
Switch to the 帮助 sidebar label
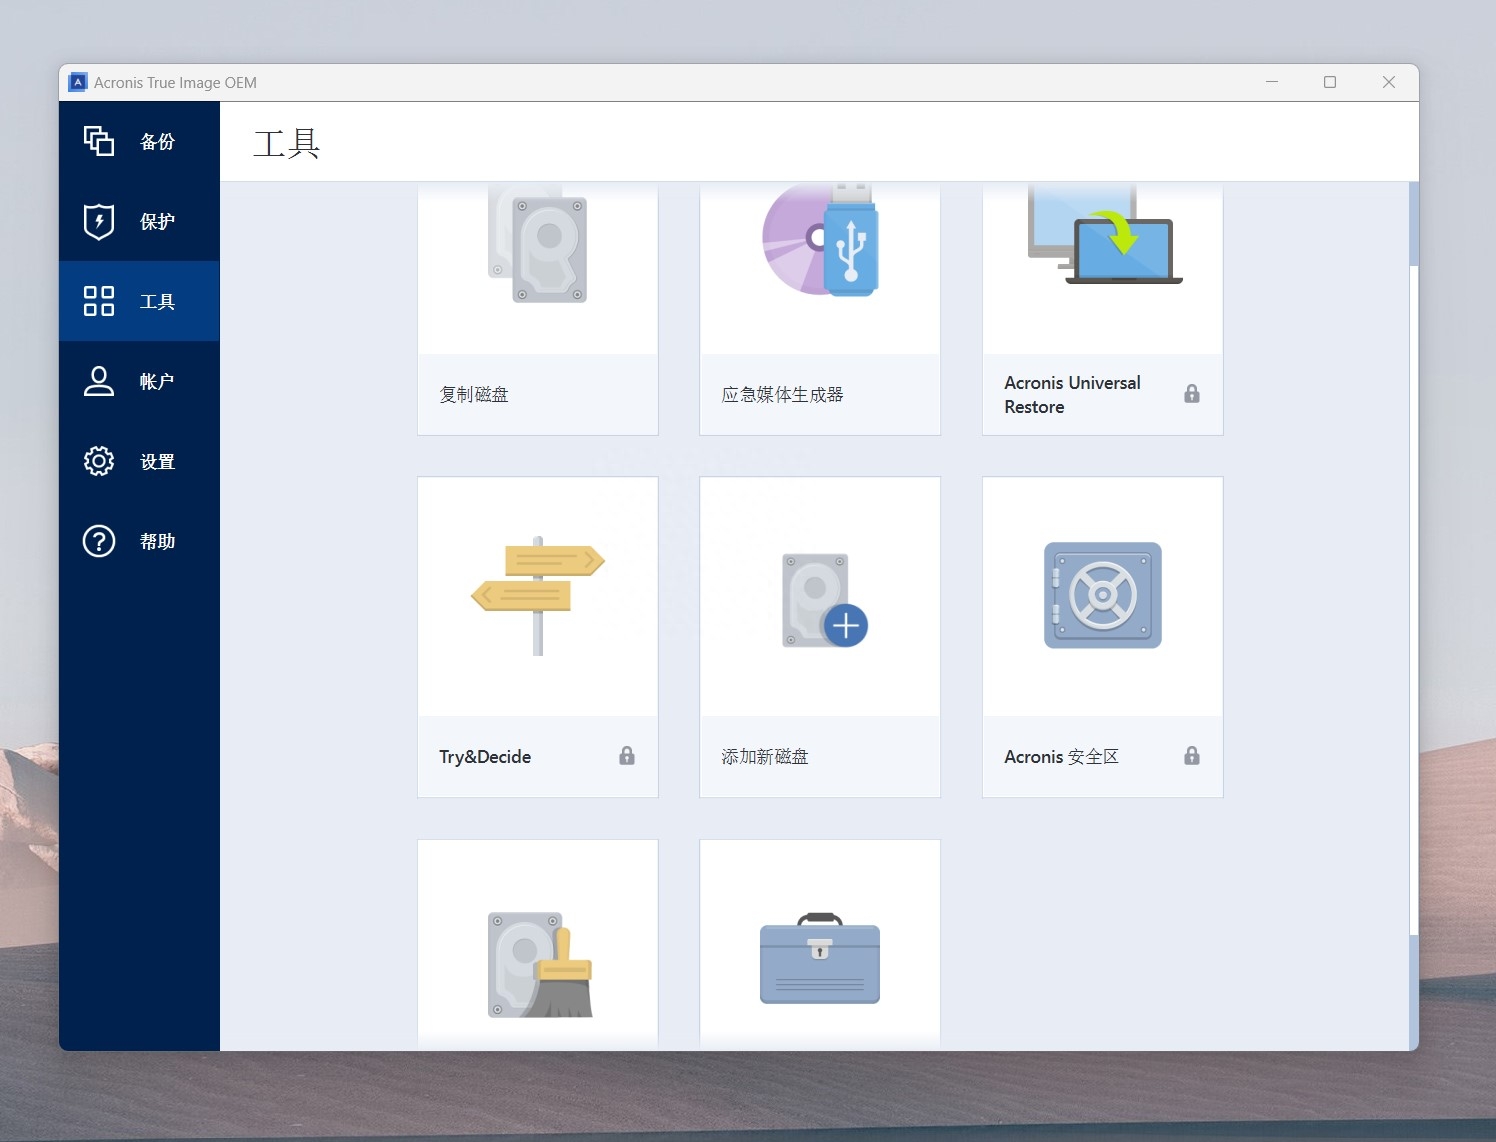click(157, 542)
